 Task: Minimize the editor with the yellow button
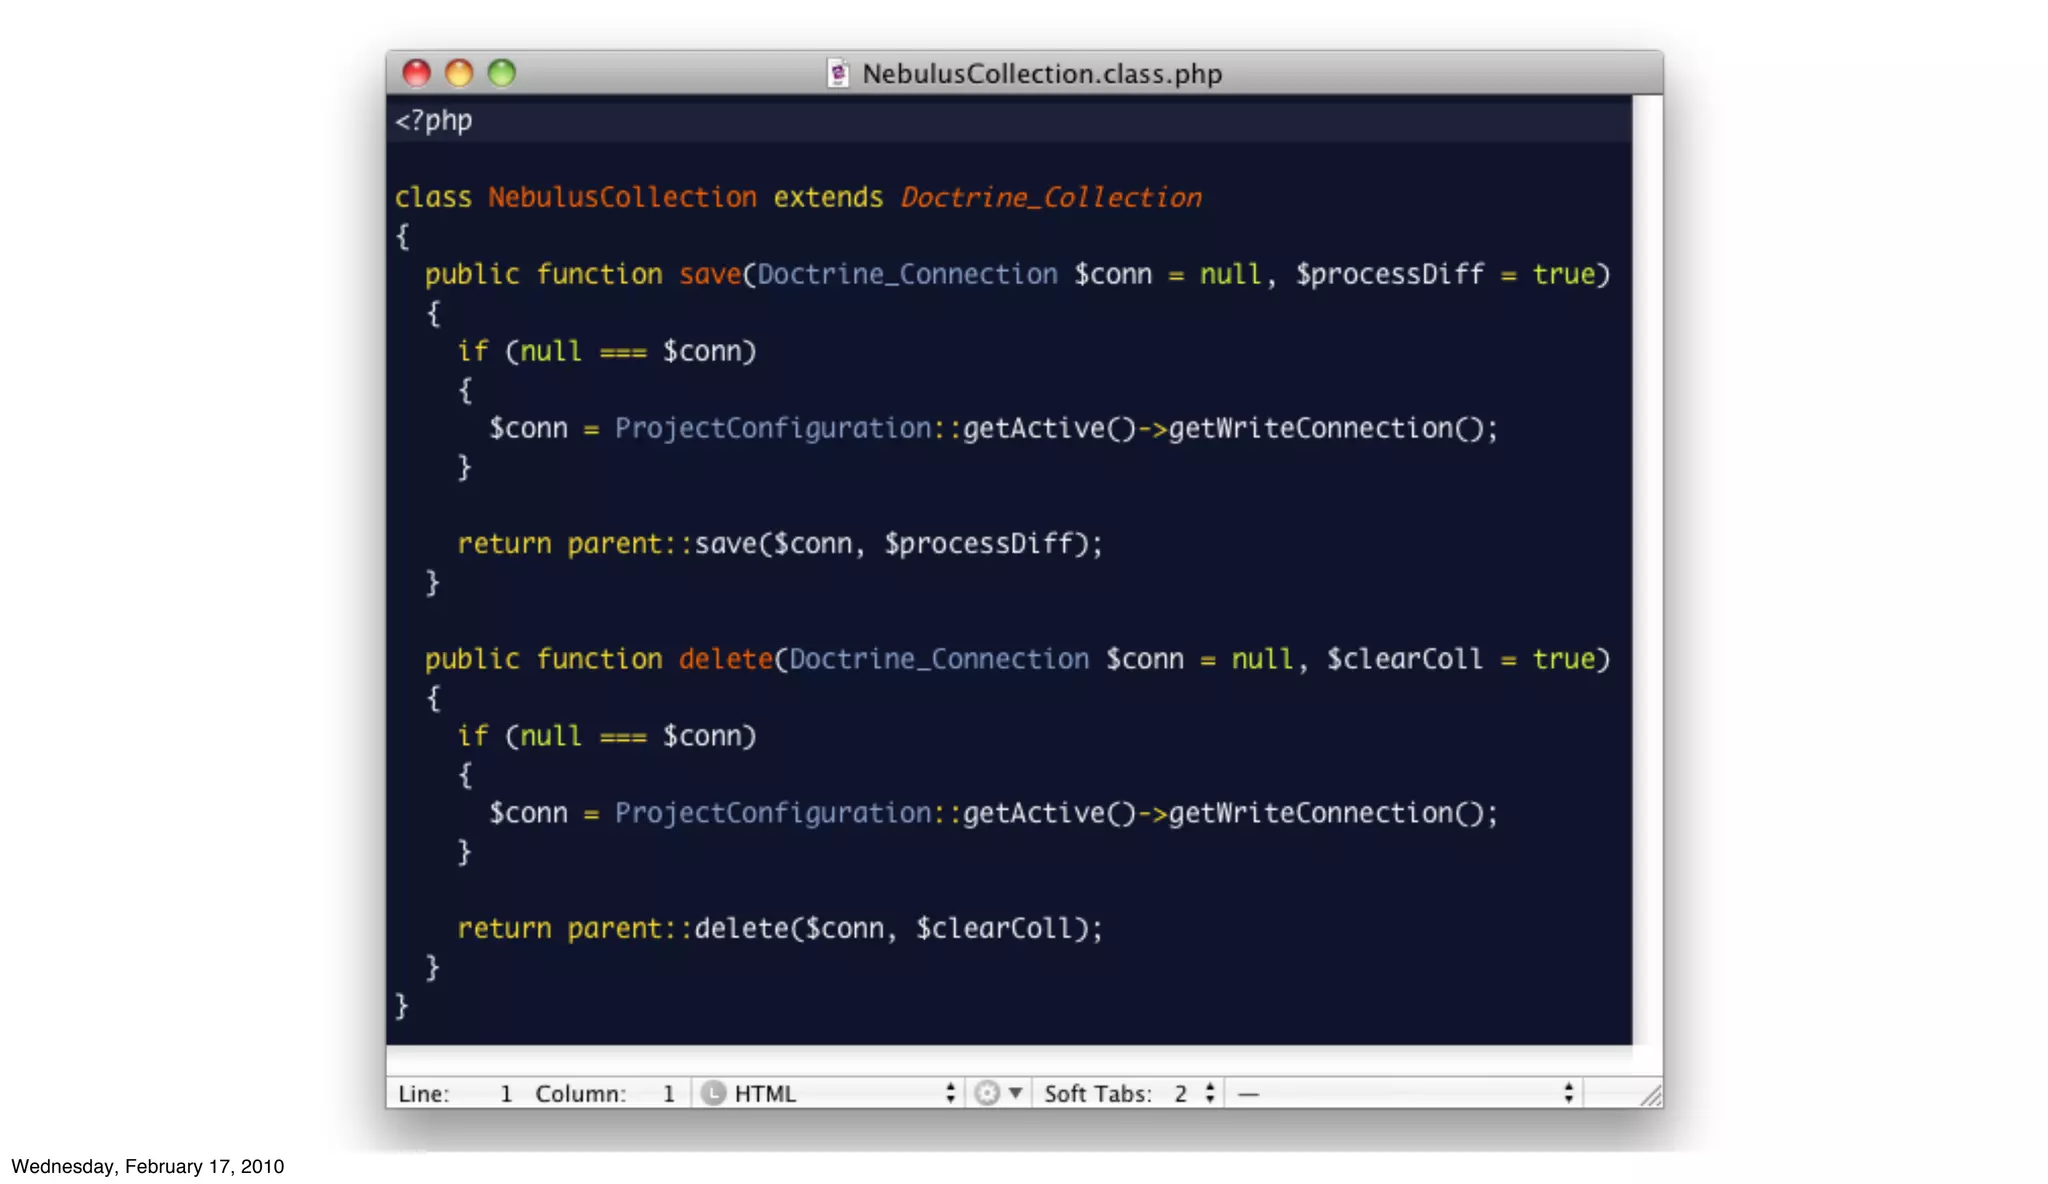tap(459, 73)
